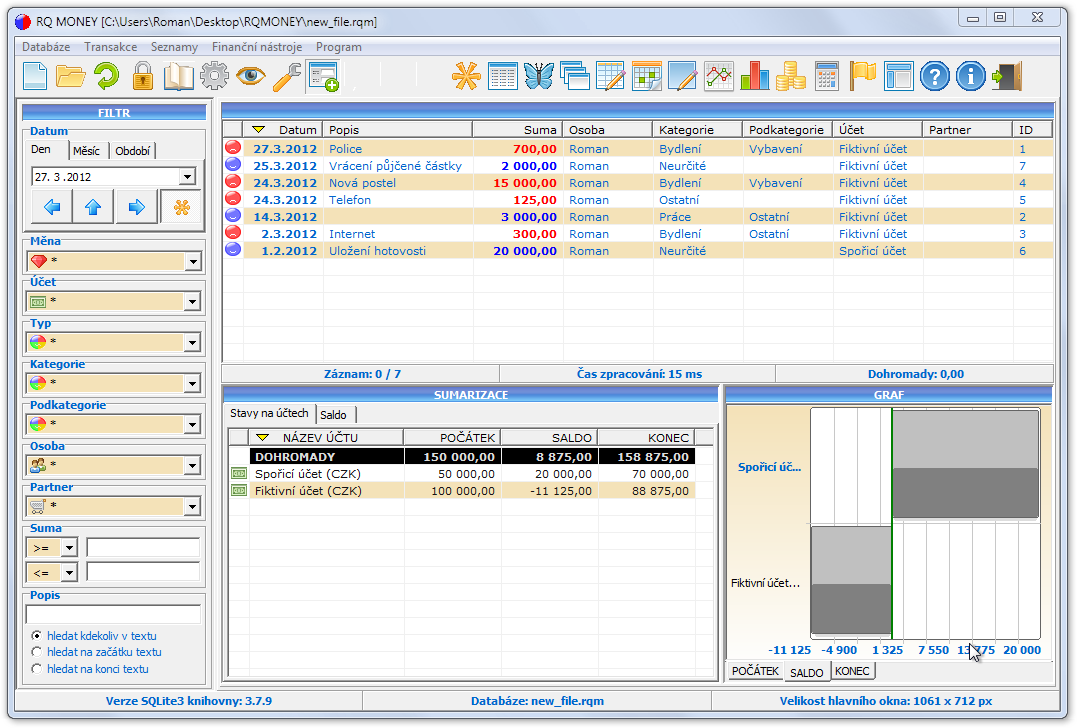Open the line chart icon
Viewport: 1077px width, 728px height.
(719, 76)
